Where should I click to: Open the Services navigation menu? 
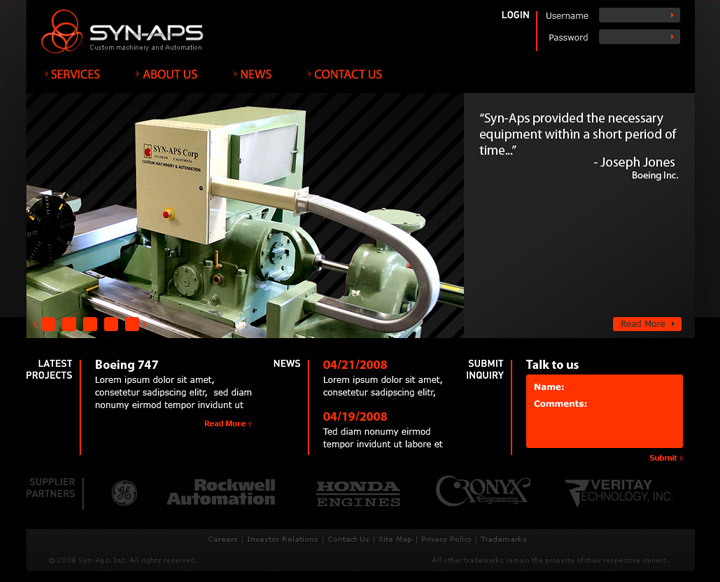point(75,74)
